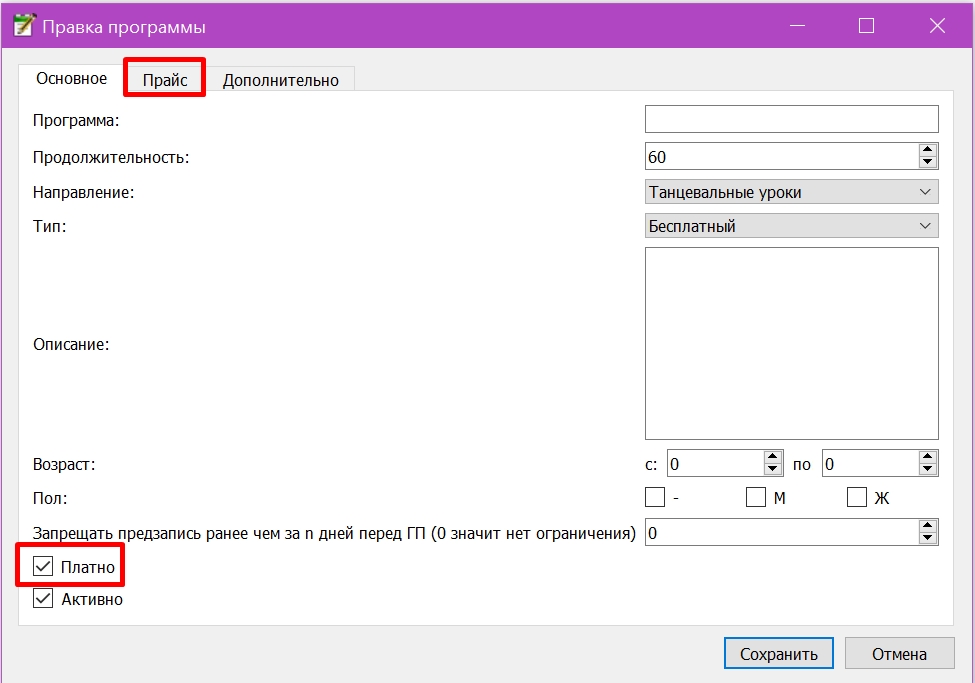
Task: Increase minimum age 'с' spinner up arrow
Action: (x=772, y=457)
